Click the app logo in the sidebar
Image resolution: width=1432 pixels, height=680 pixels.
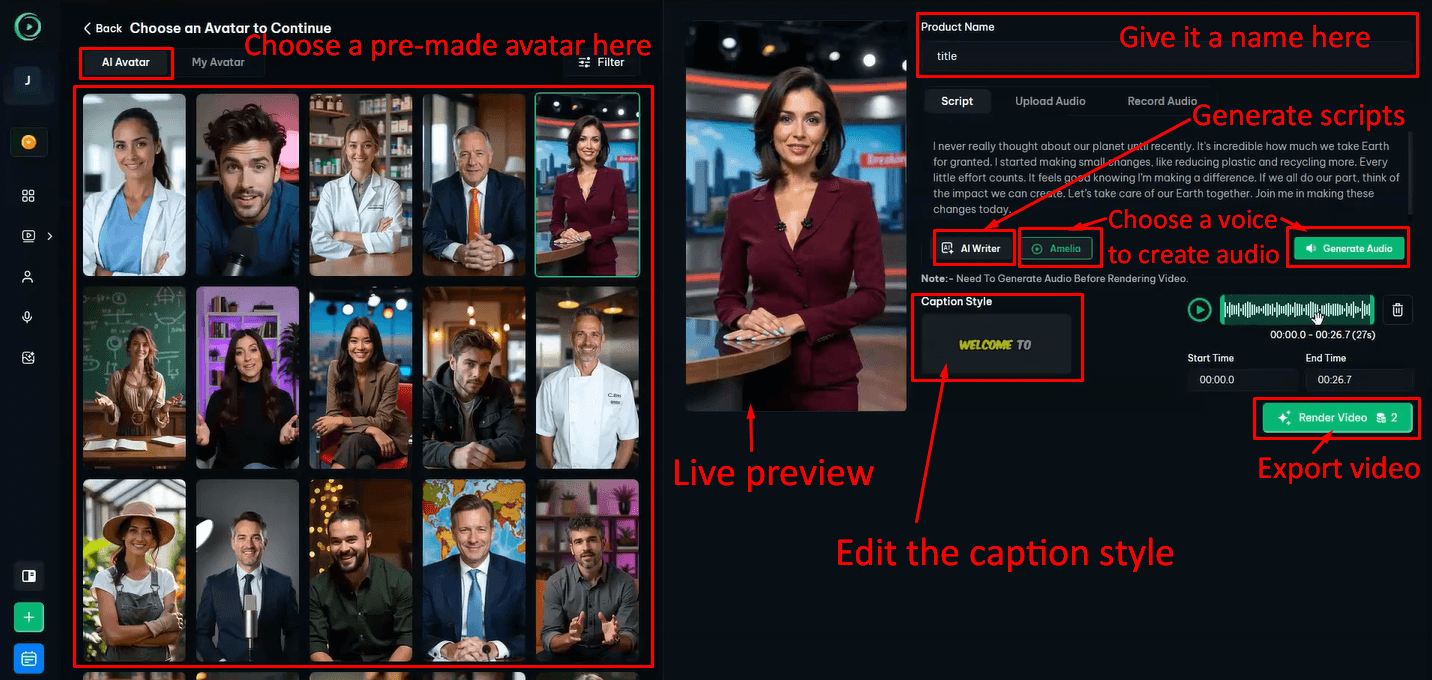pyautogui.click(x=28, y=27)
